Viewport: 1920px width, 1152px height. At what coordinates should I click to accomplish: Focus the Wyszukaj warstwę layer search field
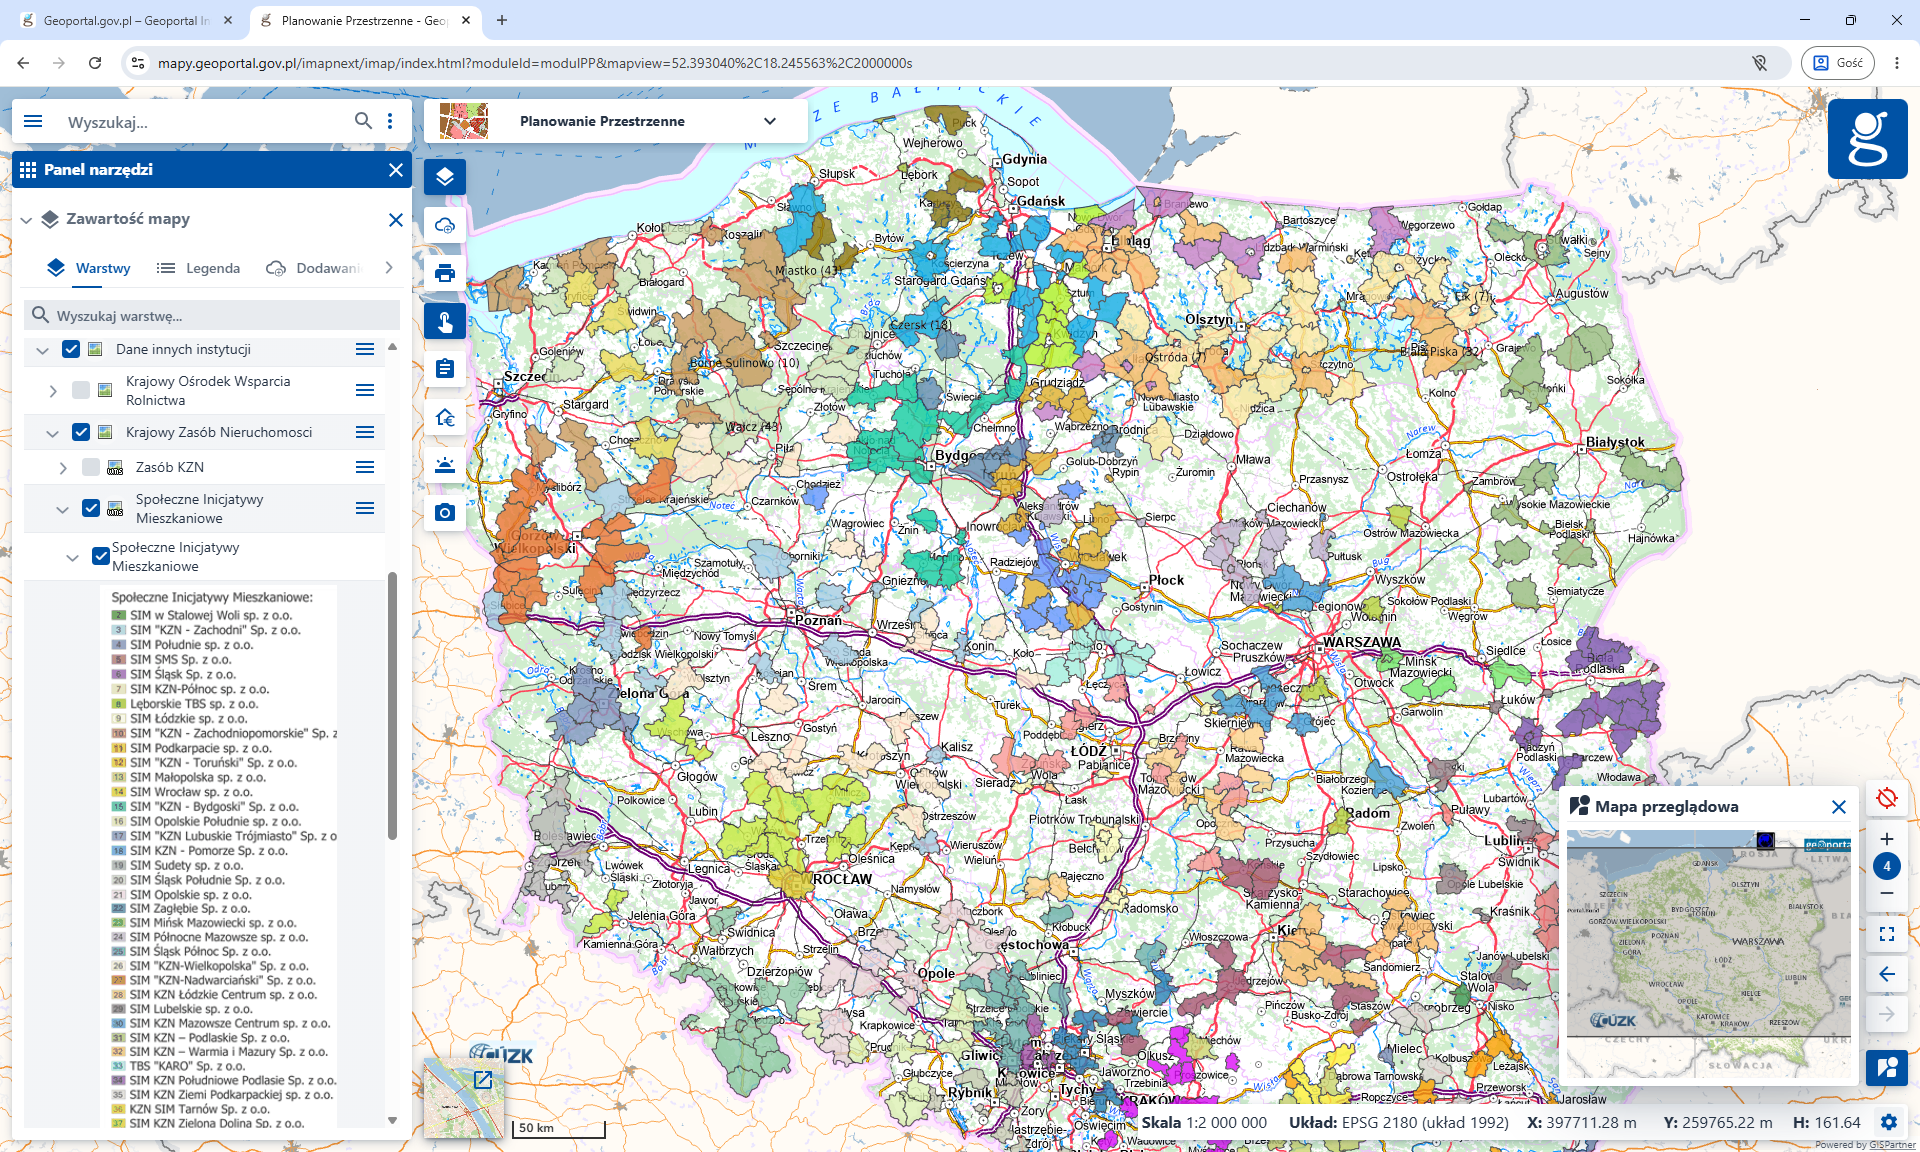click(212, 315)
